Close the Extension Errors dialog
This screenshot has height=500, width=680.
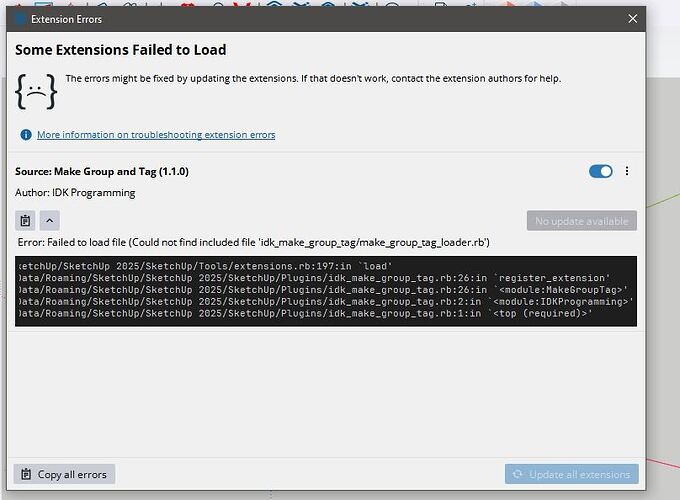[632, 19]
